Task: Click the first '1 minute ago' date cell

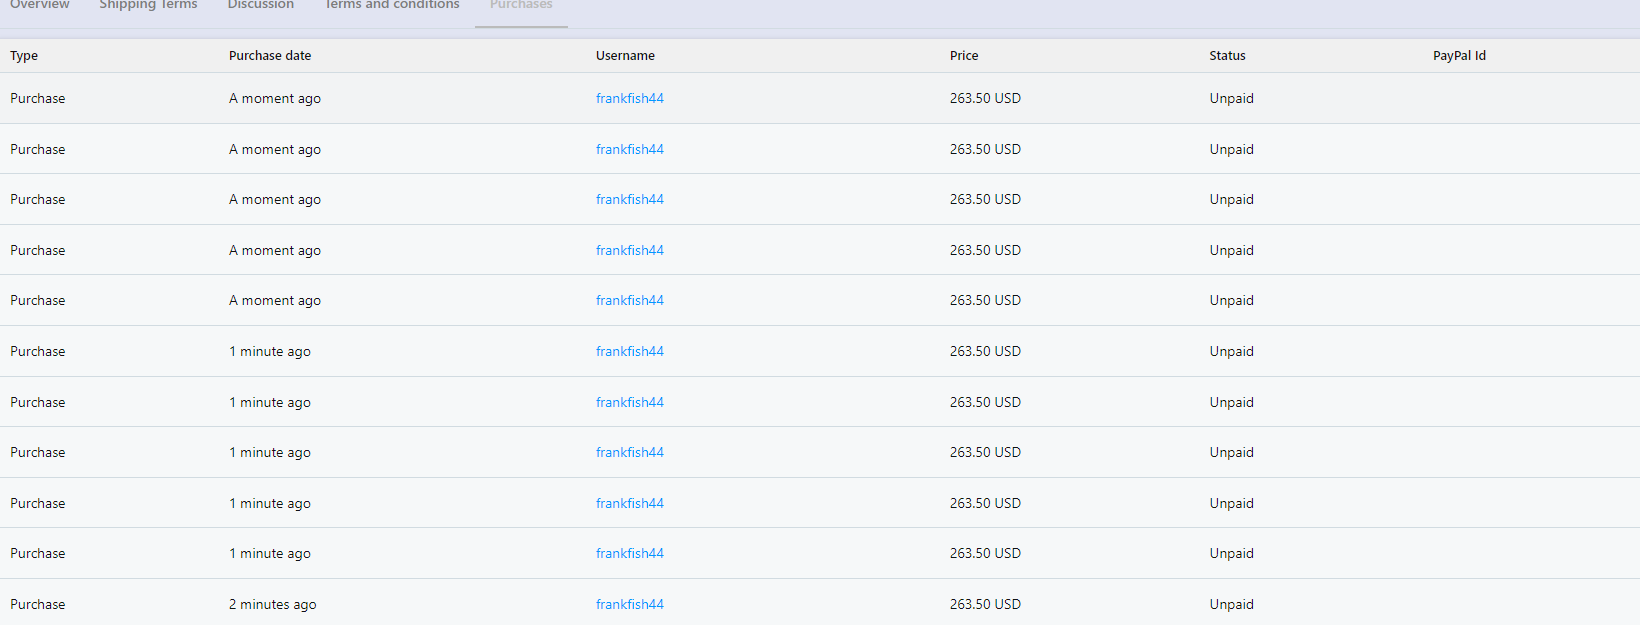Action: coord(270,351)
